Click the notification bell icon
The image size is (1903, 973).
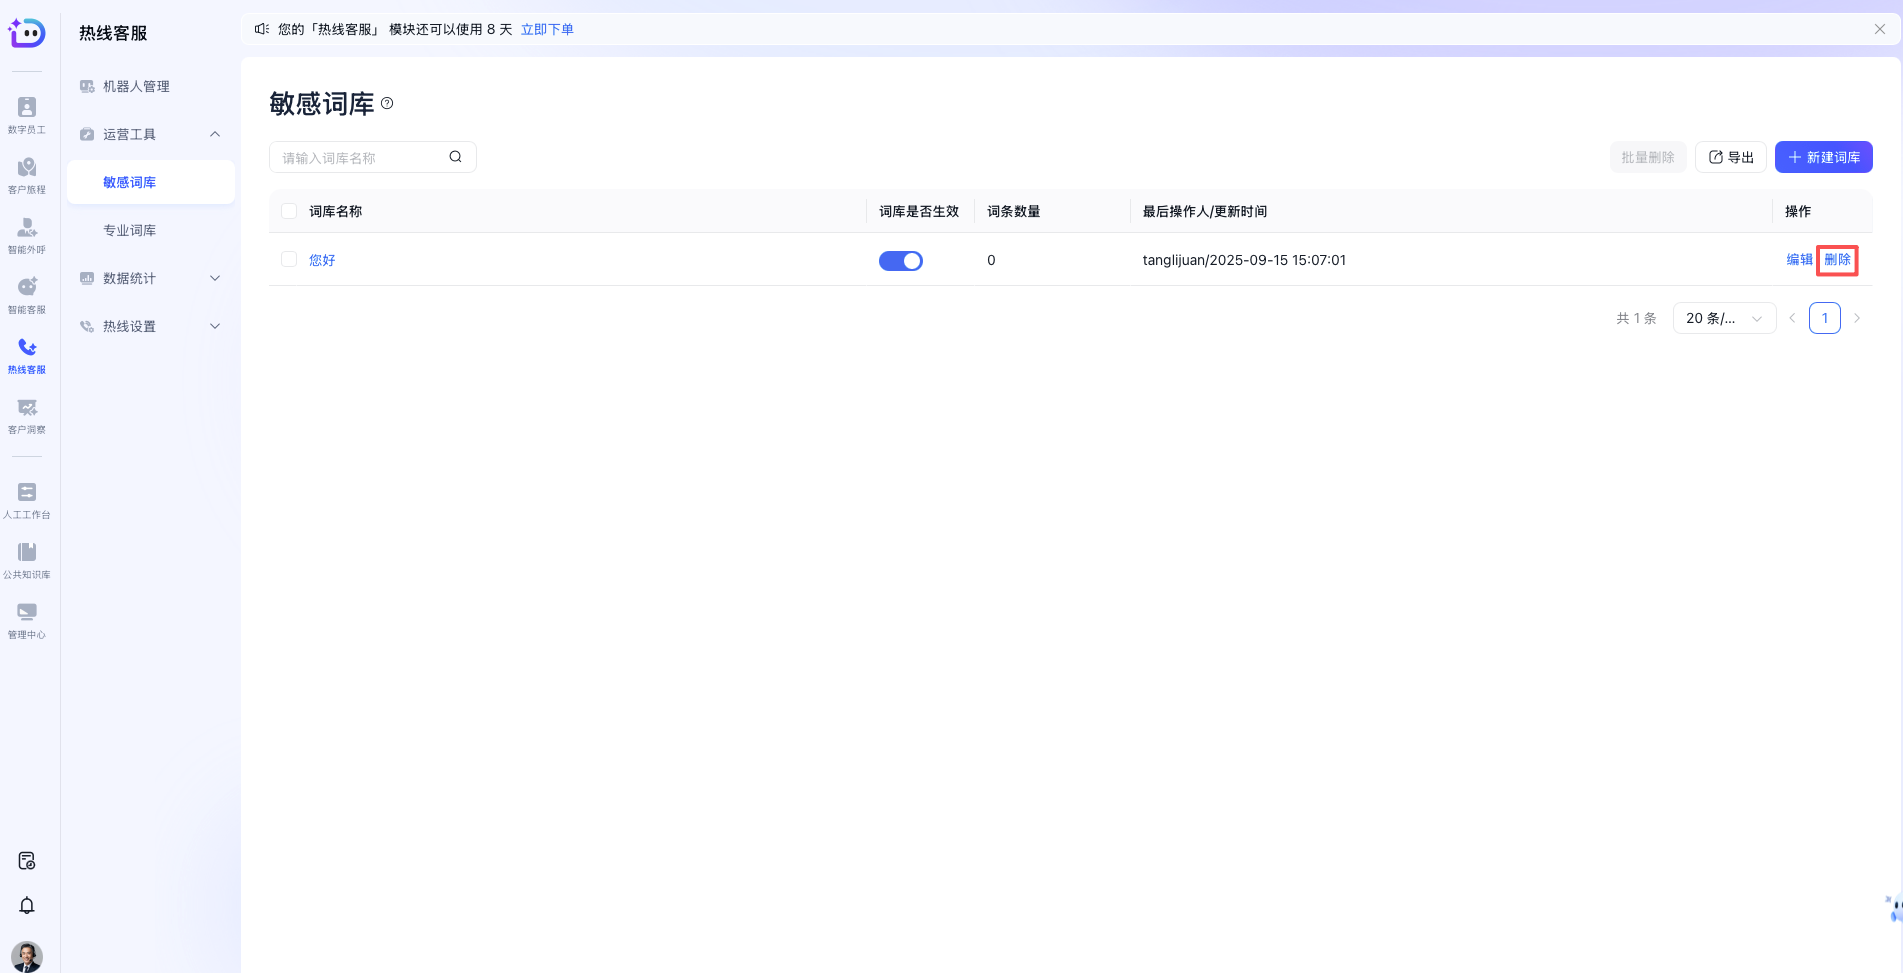click(27, 905)
